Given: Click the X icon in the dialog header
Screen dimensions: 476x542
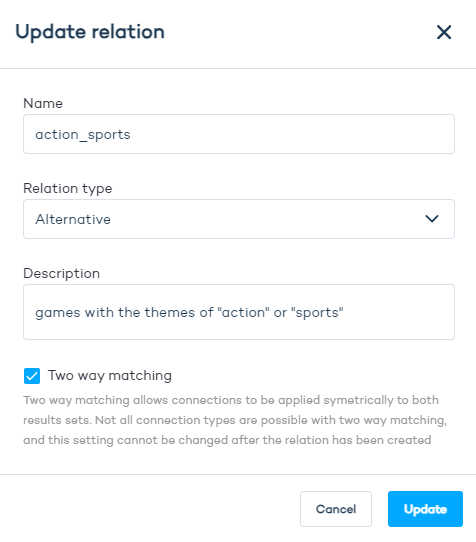Looking at the screenshot, I should [x=444, y=32].
